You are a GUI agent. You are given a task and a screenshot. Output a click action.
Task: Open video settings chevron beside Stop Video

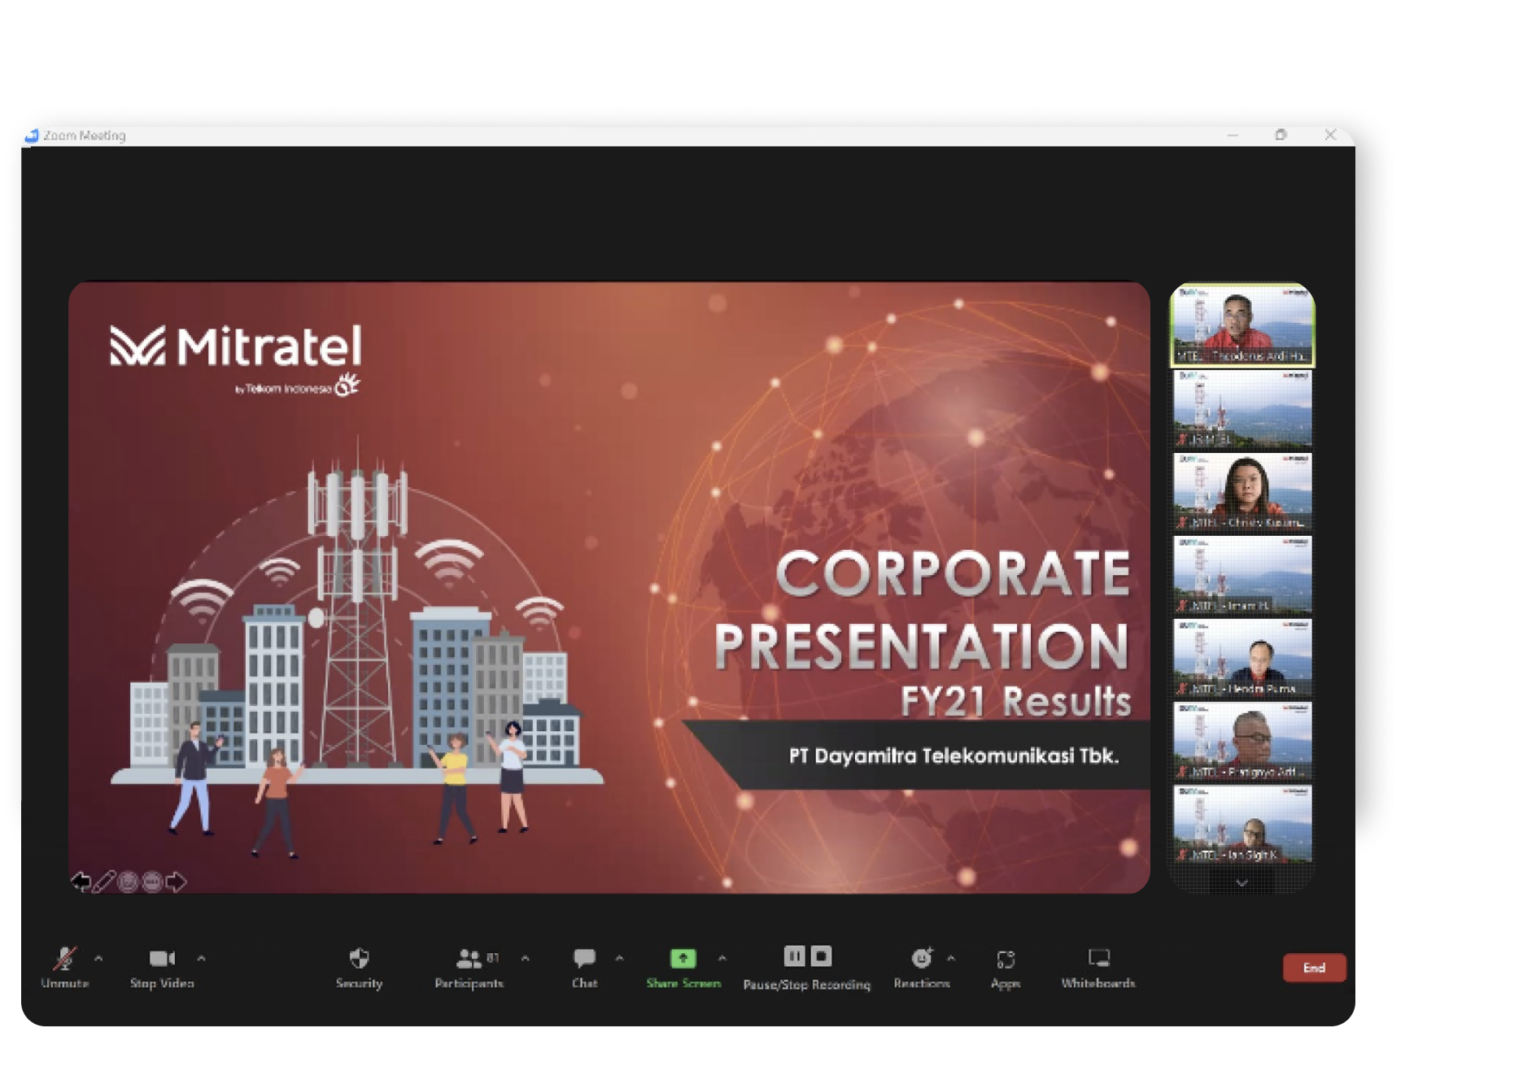pos(202,958)
